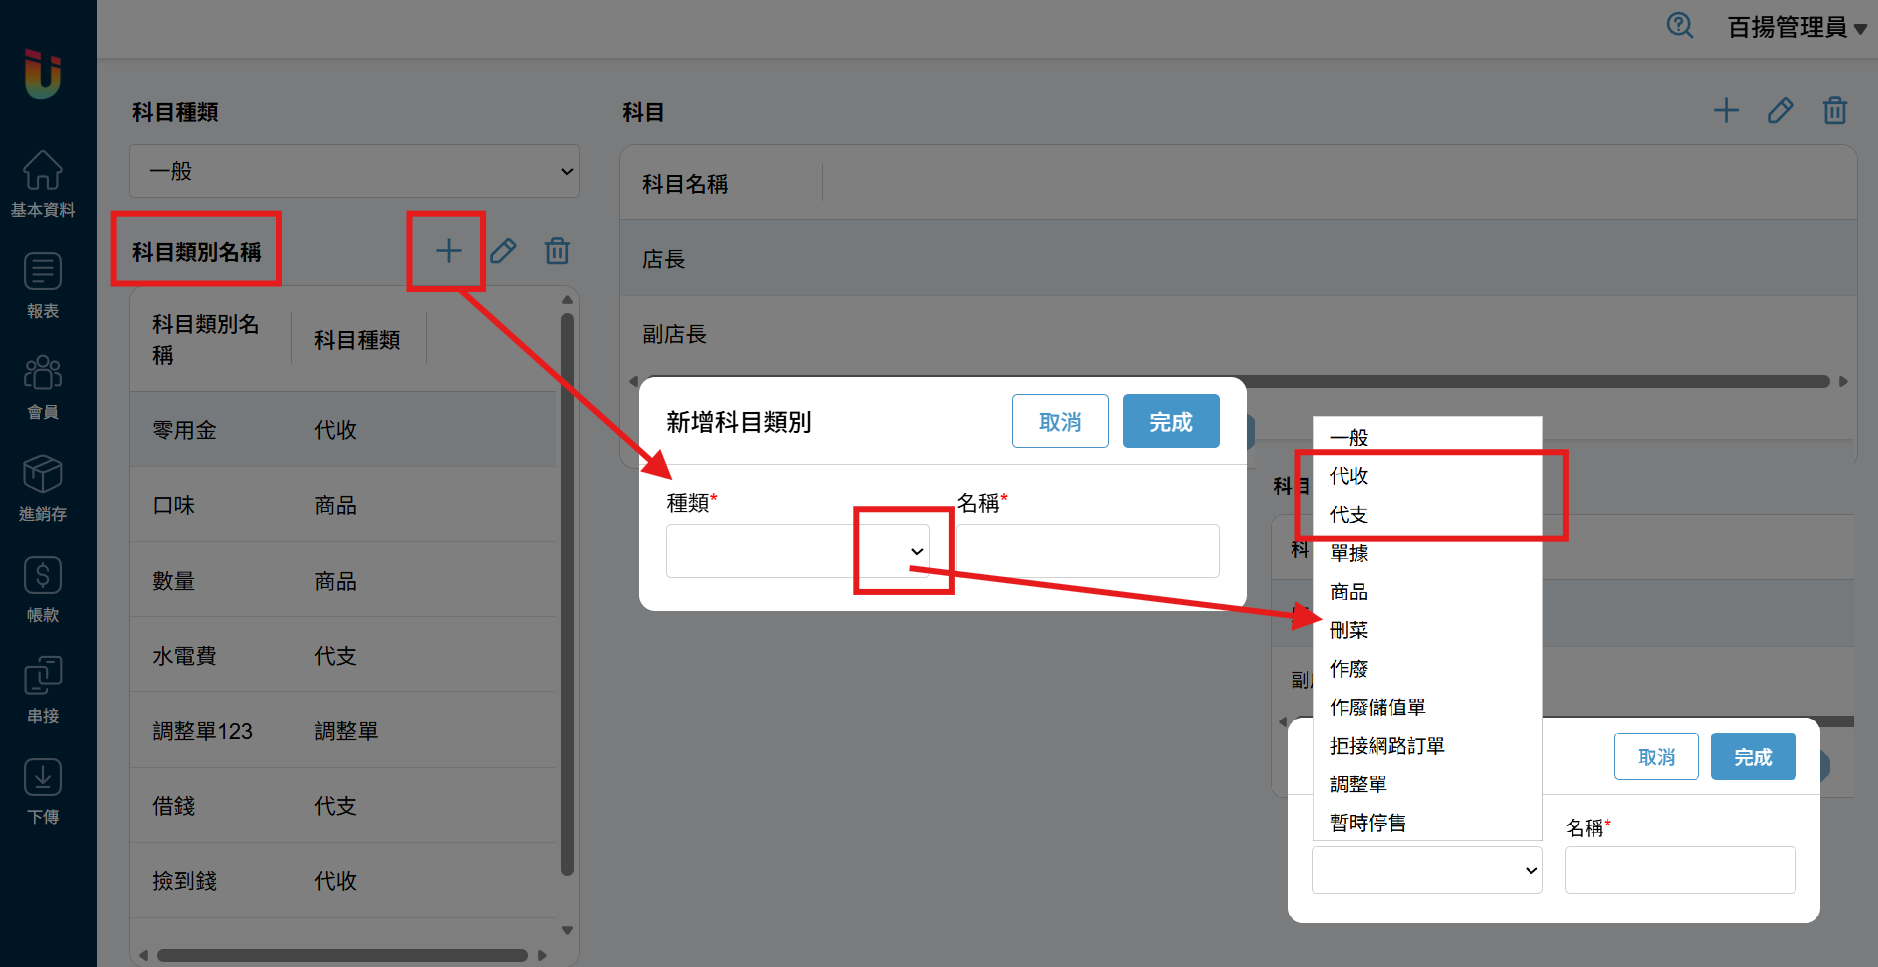Select 代收 from the dropdown list
Image resolution: width=1878 pixels, height=967 pixels.
tap(1349, 476)
